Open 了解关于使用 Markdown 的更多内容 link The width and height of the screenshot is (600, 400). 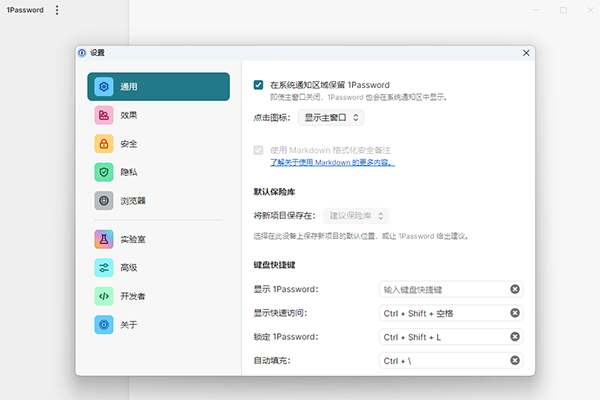pos(333,163)
